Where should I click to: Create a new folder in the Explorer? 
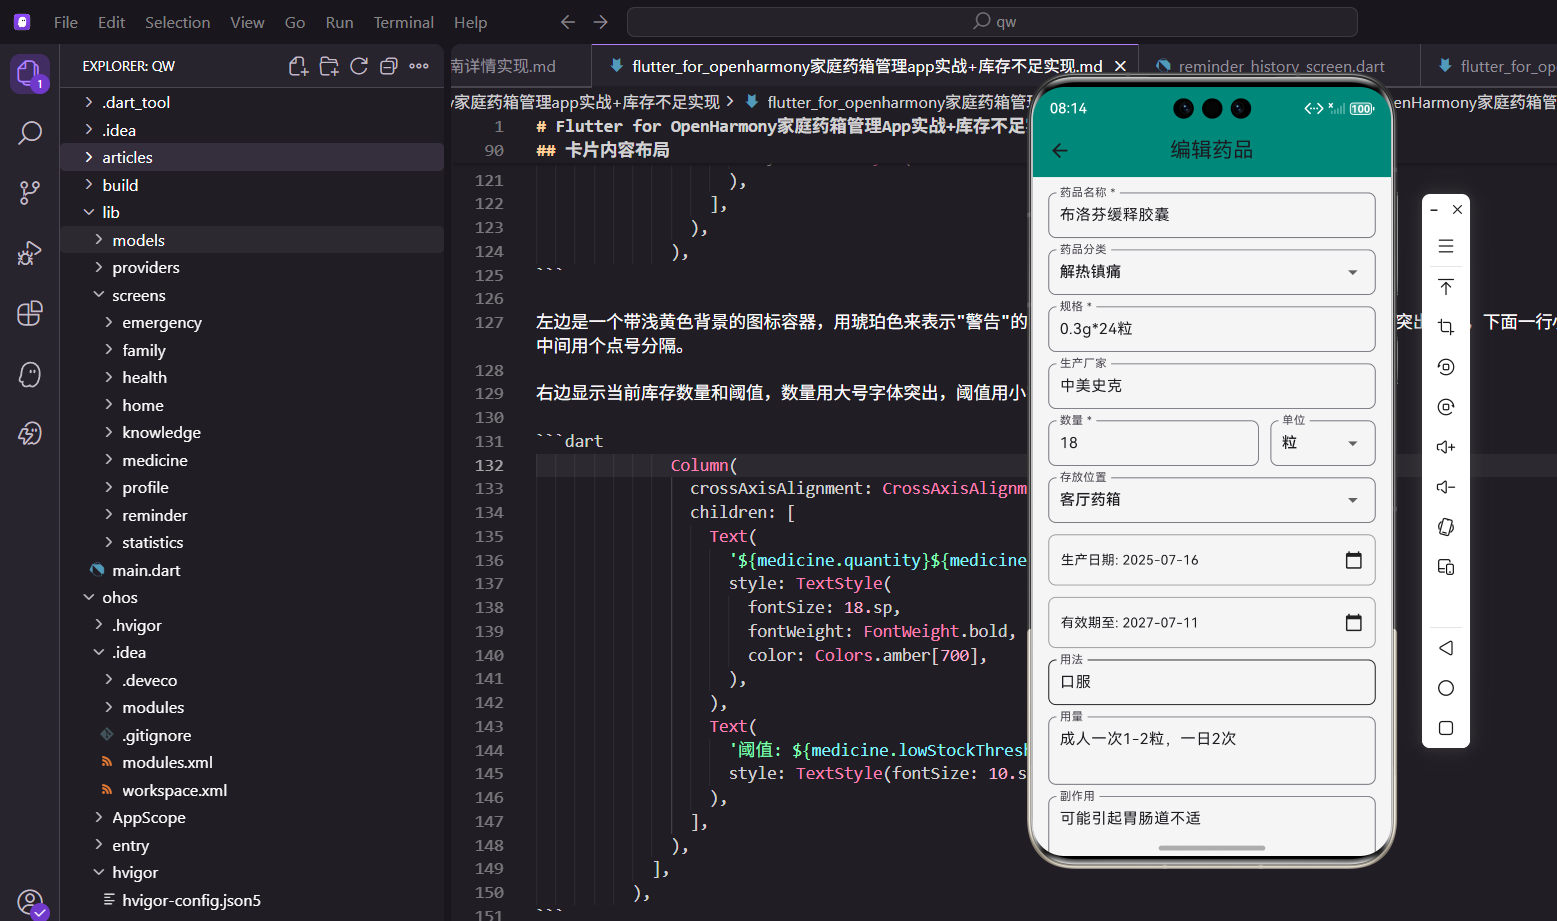pos(328,64)
